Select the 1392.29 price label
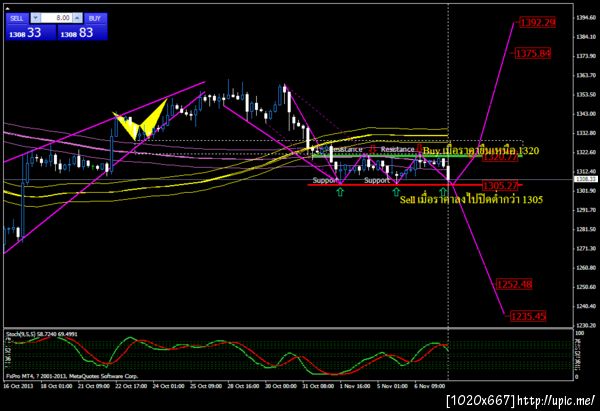 [537, 22]
